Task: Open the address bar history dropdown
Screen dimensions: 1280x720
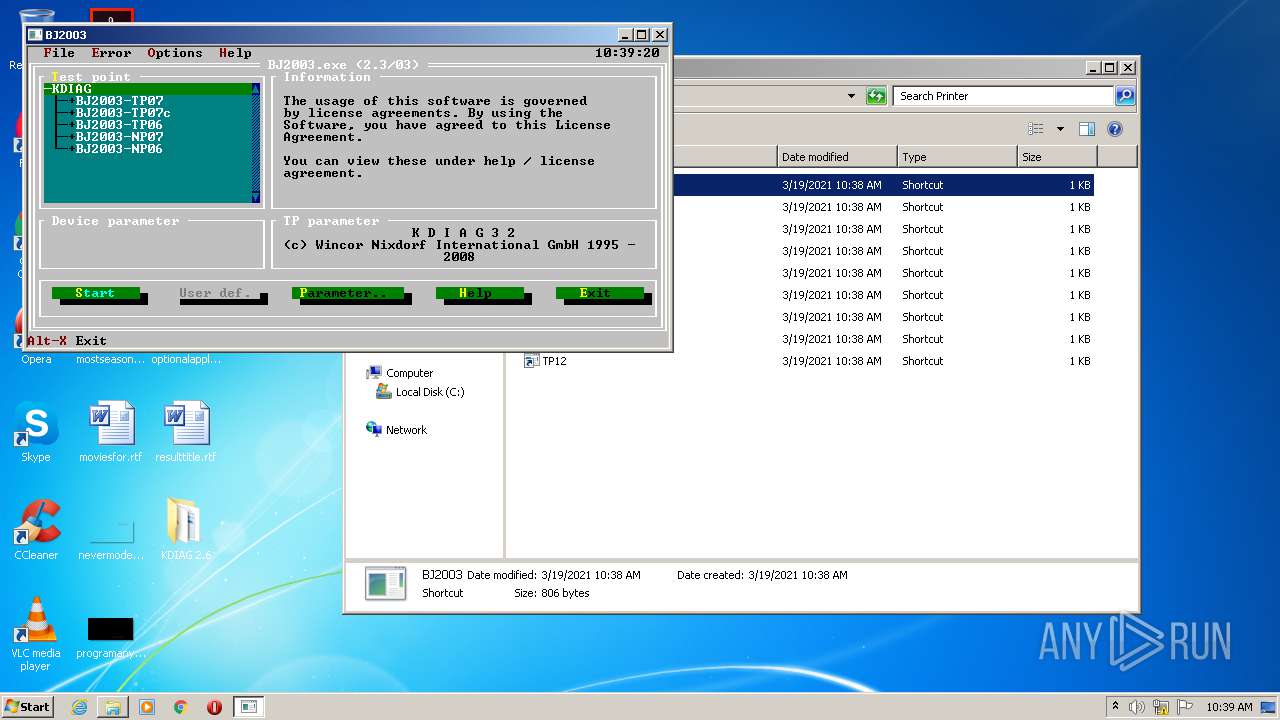Action: (x=851, y=96)
